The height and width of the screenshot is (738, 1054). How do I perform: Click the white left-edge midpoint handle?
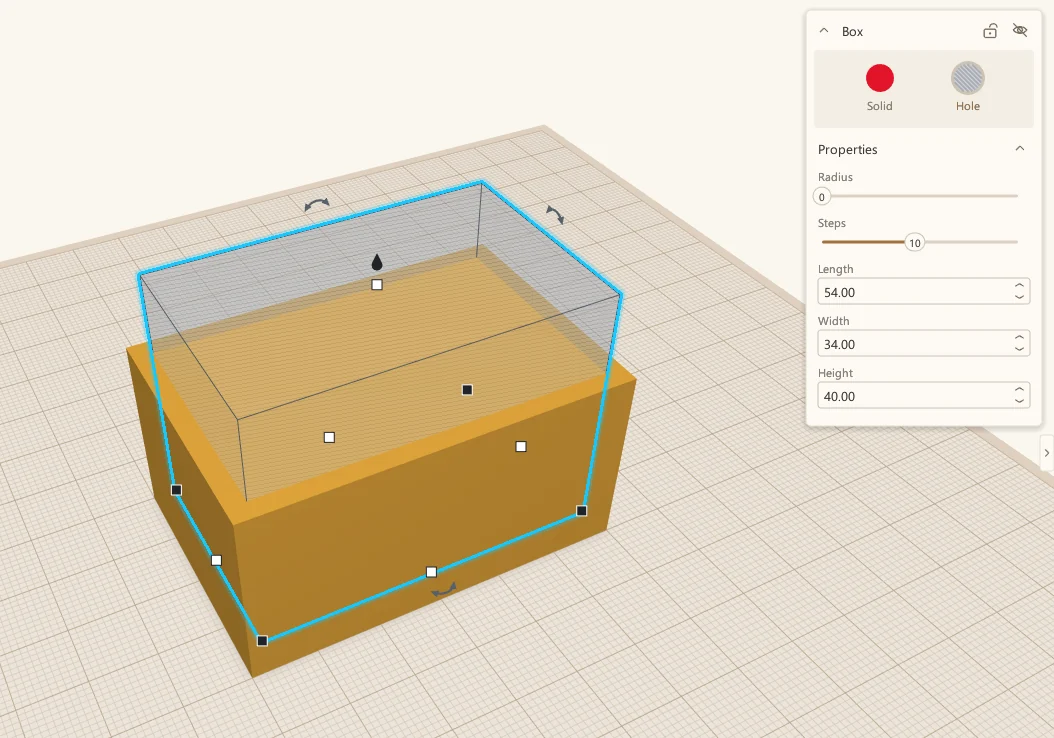(x=216, y=561)
